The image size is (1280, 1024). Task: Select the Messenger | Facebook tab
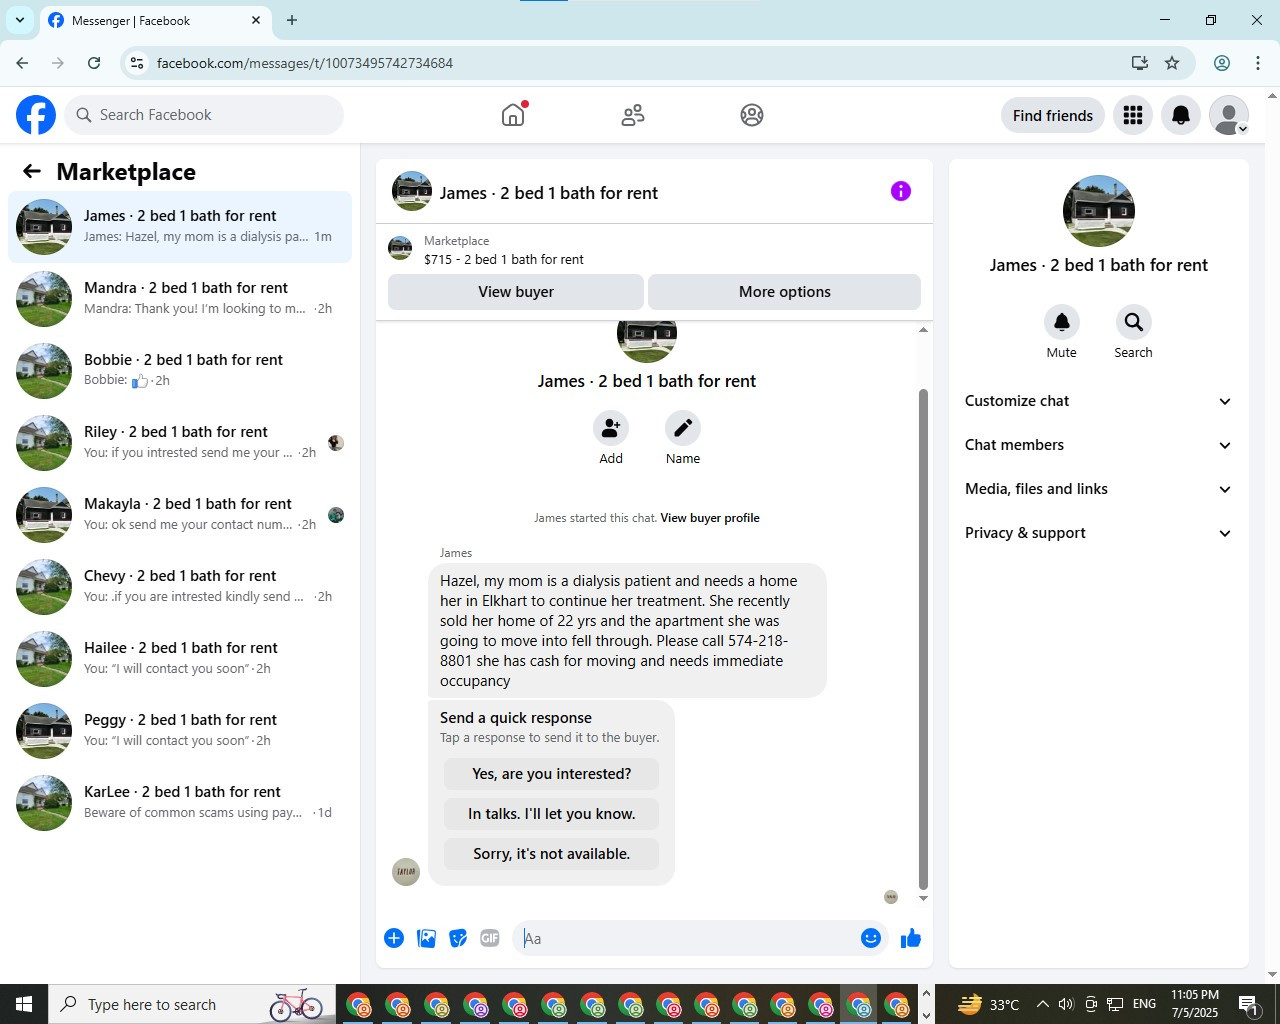pos(155,21)
